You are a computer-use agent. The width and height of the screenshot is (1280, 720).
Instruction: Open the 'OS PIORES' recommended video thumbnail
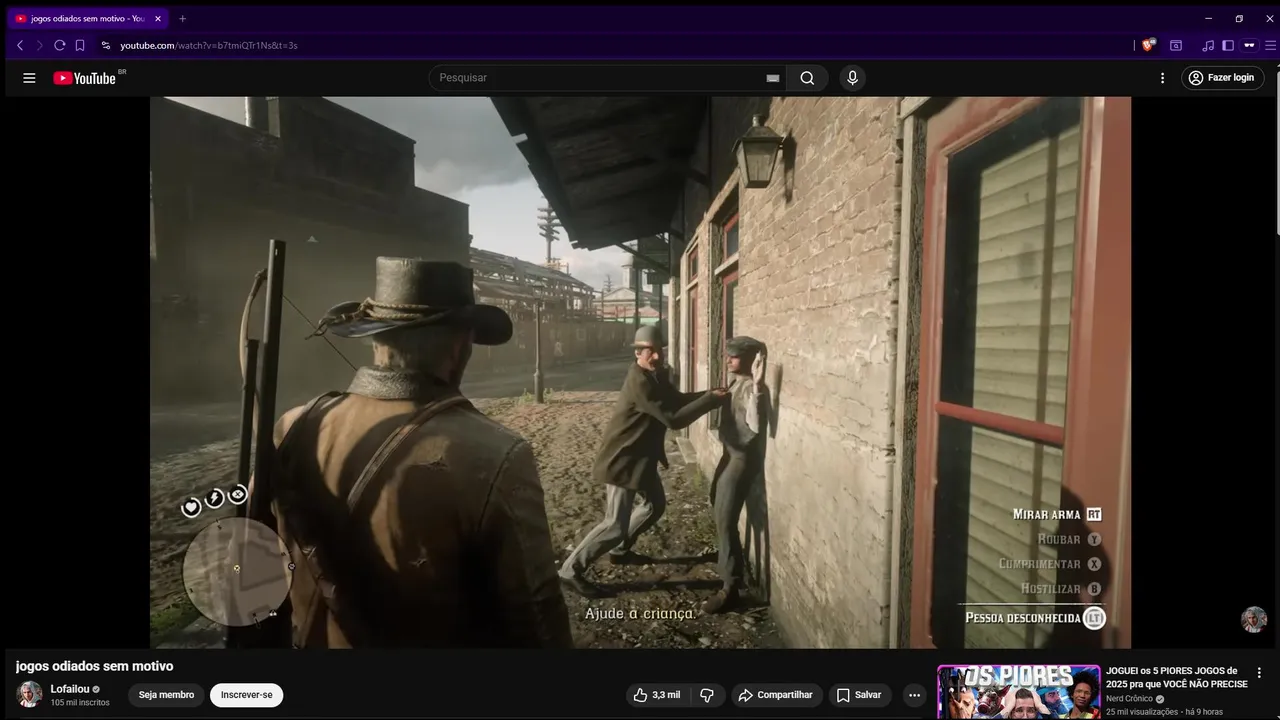pos(1018,692)
